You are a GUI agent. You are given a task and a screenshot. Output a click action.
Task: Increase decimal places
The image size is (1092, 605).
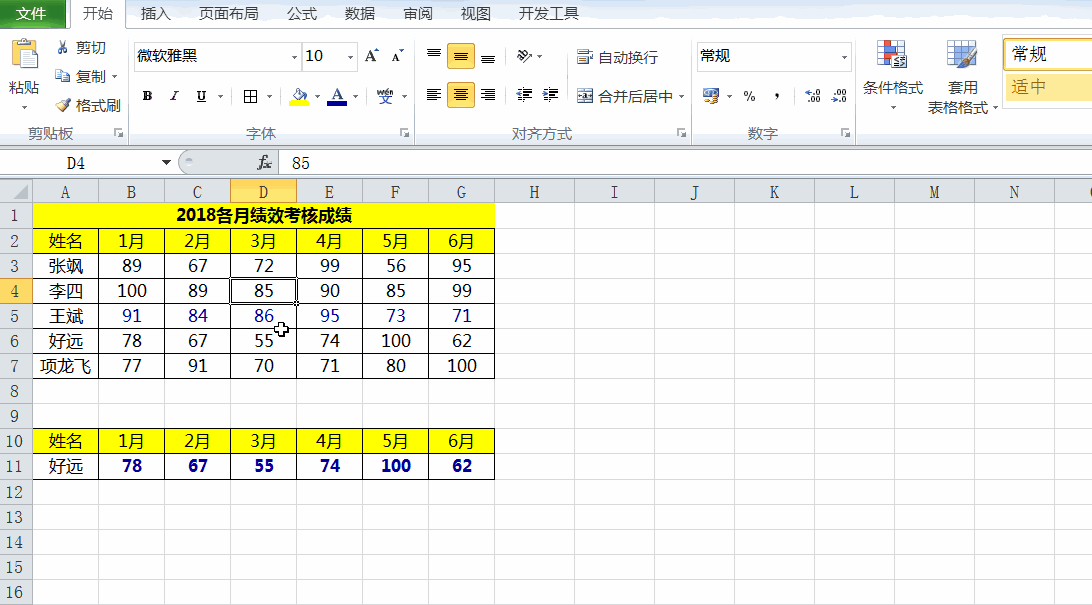tap(813, 96)
